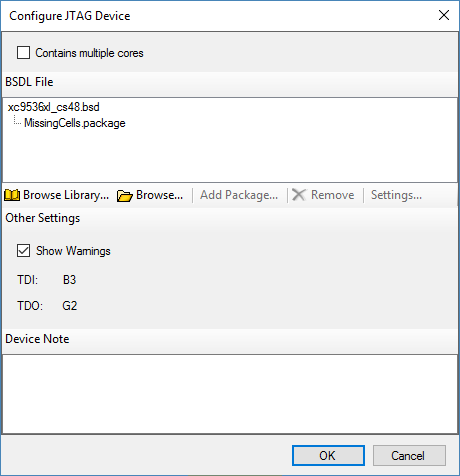Choose Add Package... in the toolbar
Screen dimensions: 460x476
(x=239, y=195)
